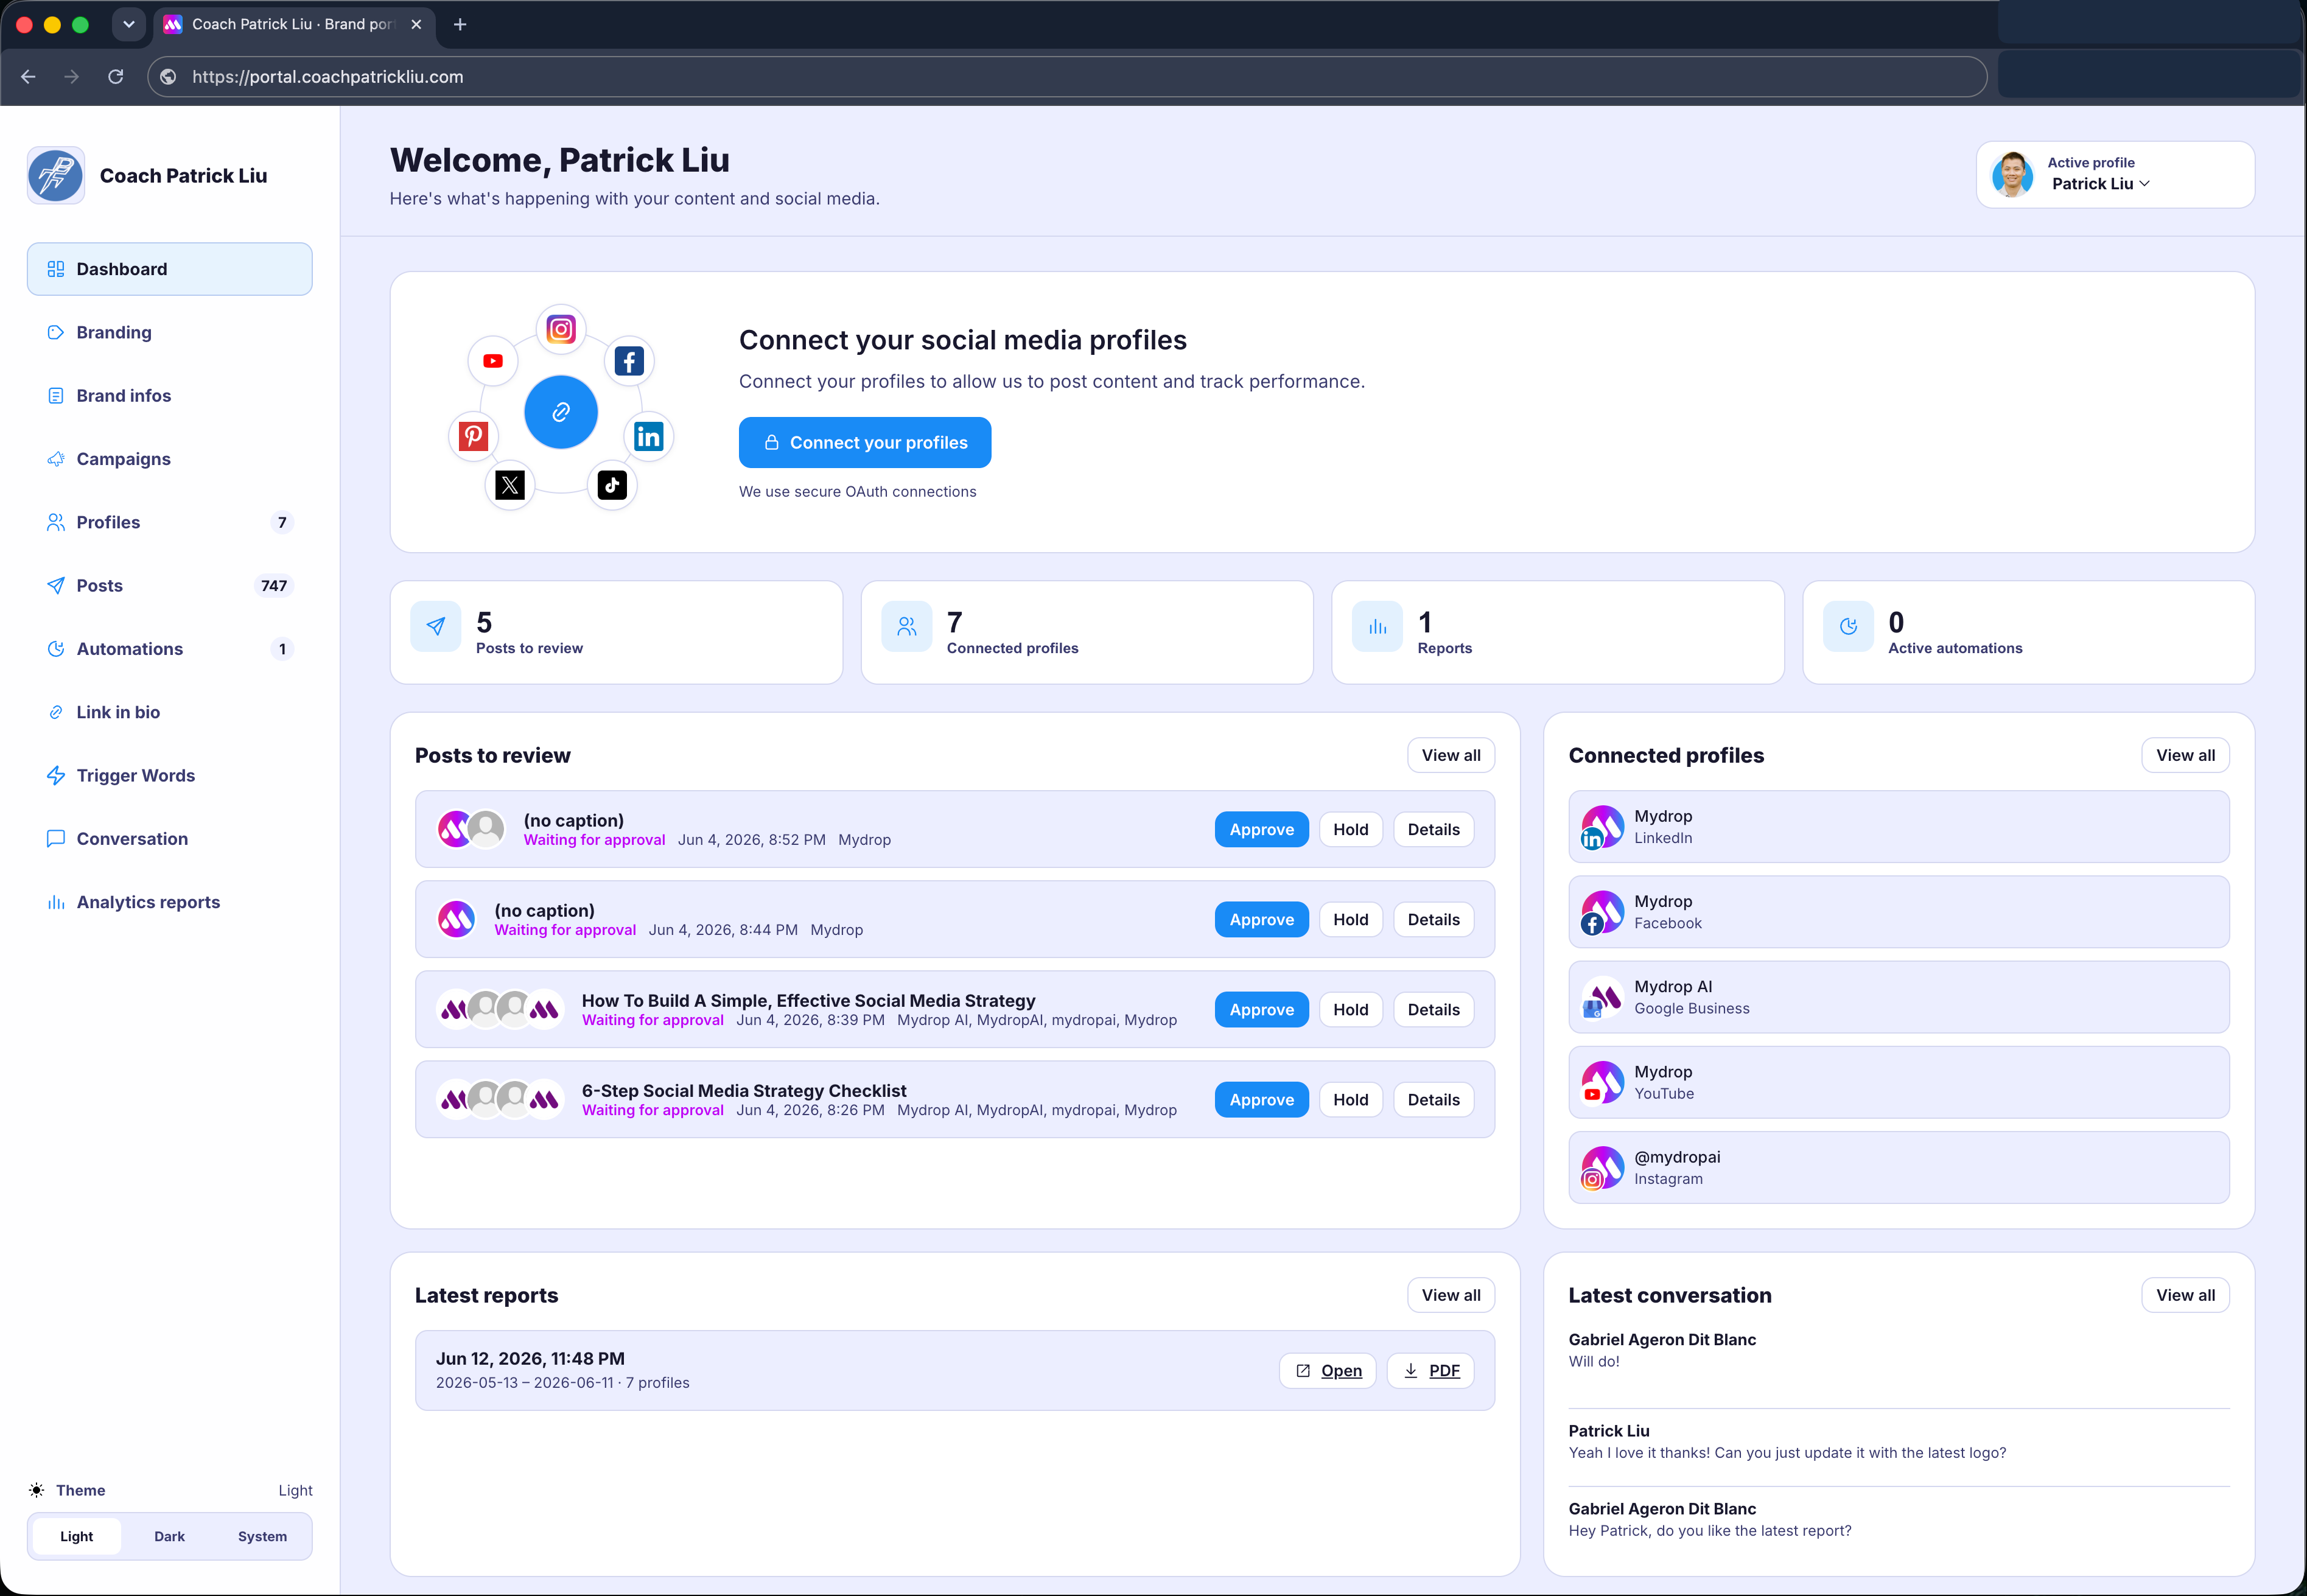Viewport: 2307px width, 1596px height.
Task: Go to Campaigns in the sidebar
Action: point(169,459)
